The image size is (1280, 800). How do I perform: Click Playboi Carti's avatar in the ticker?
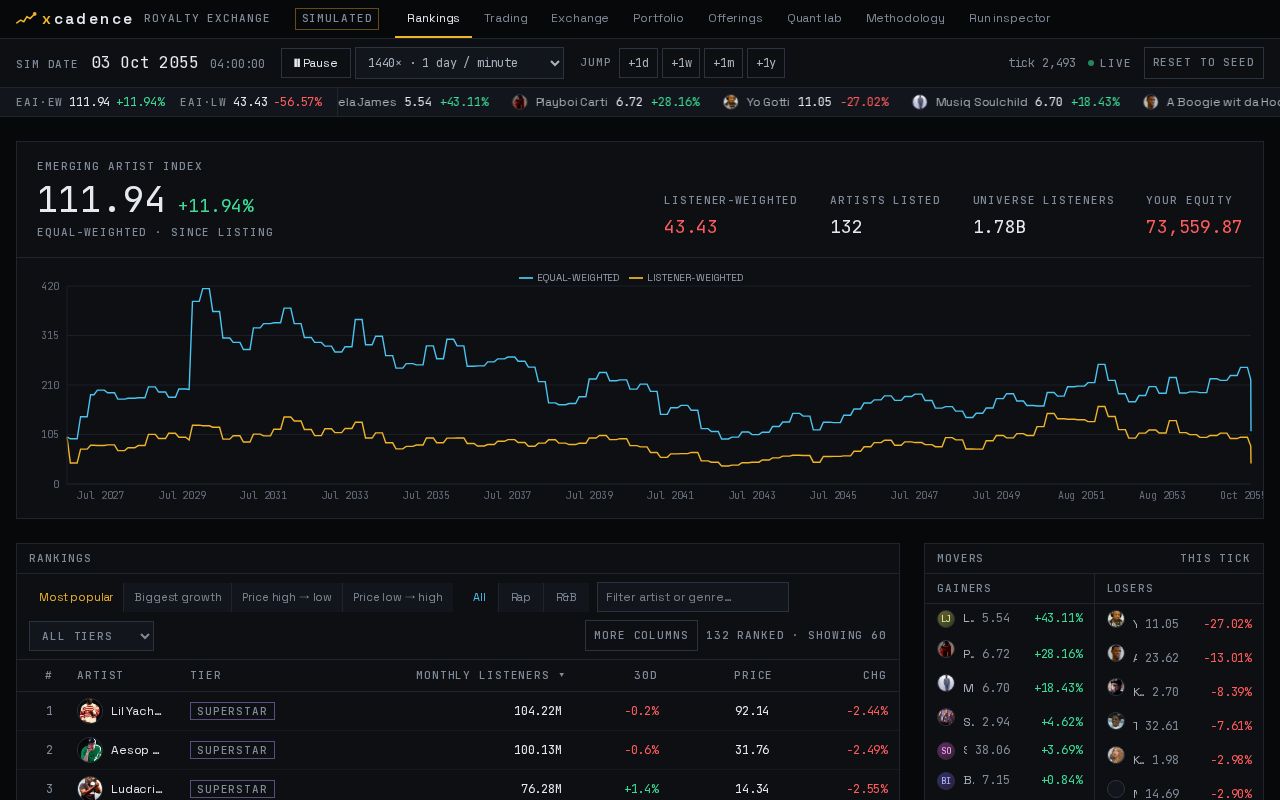click(x=519, y=102)
